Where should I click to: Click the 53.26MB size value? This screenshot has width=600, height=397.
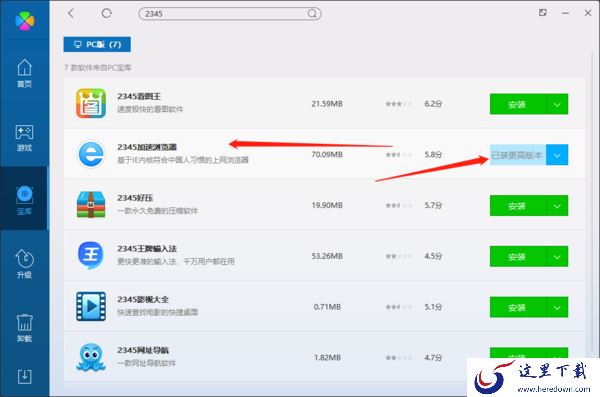point(327,256)
